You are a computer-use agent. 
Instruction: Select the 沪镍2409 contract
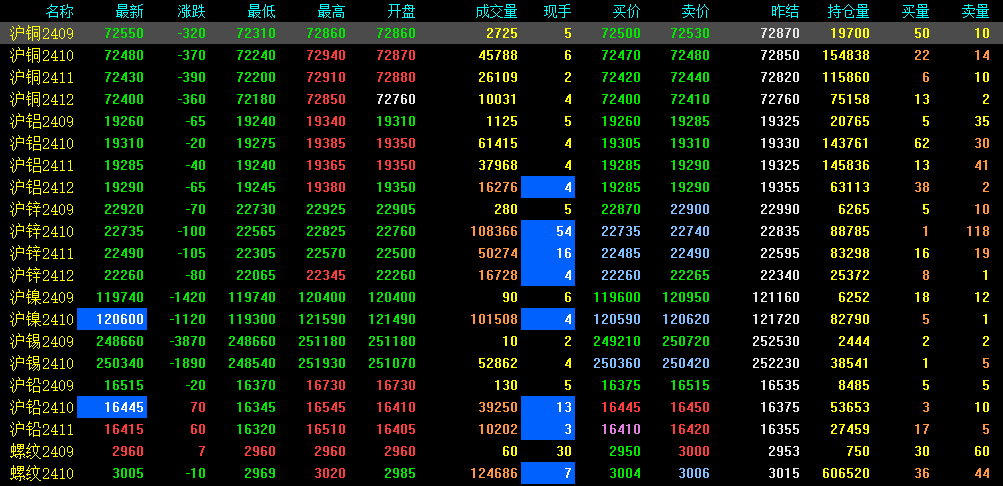pos(42,297)
